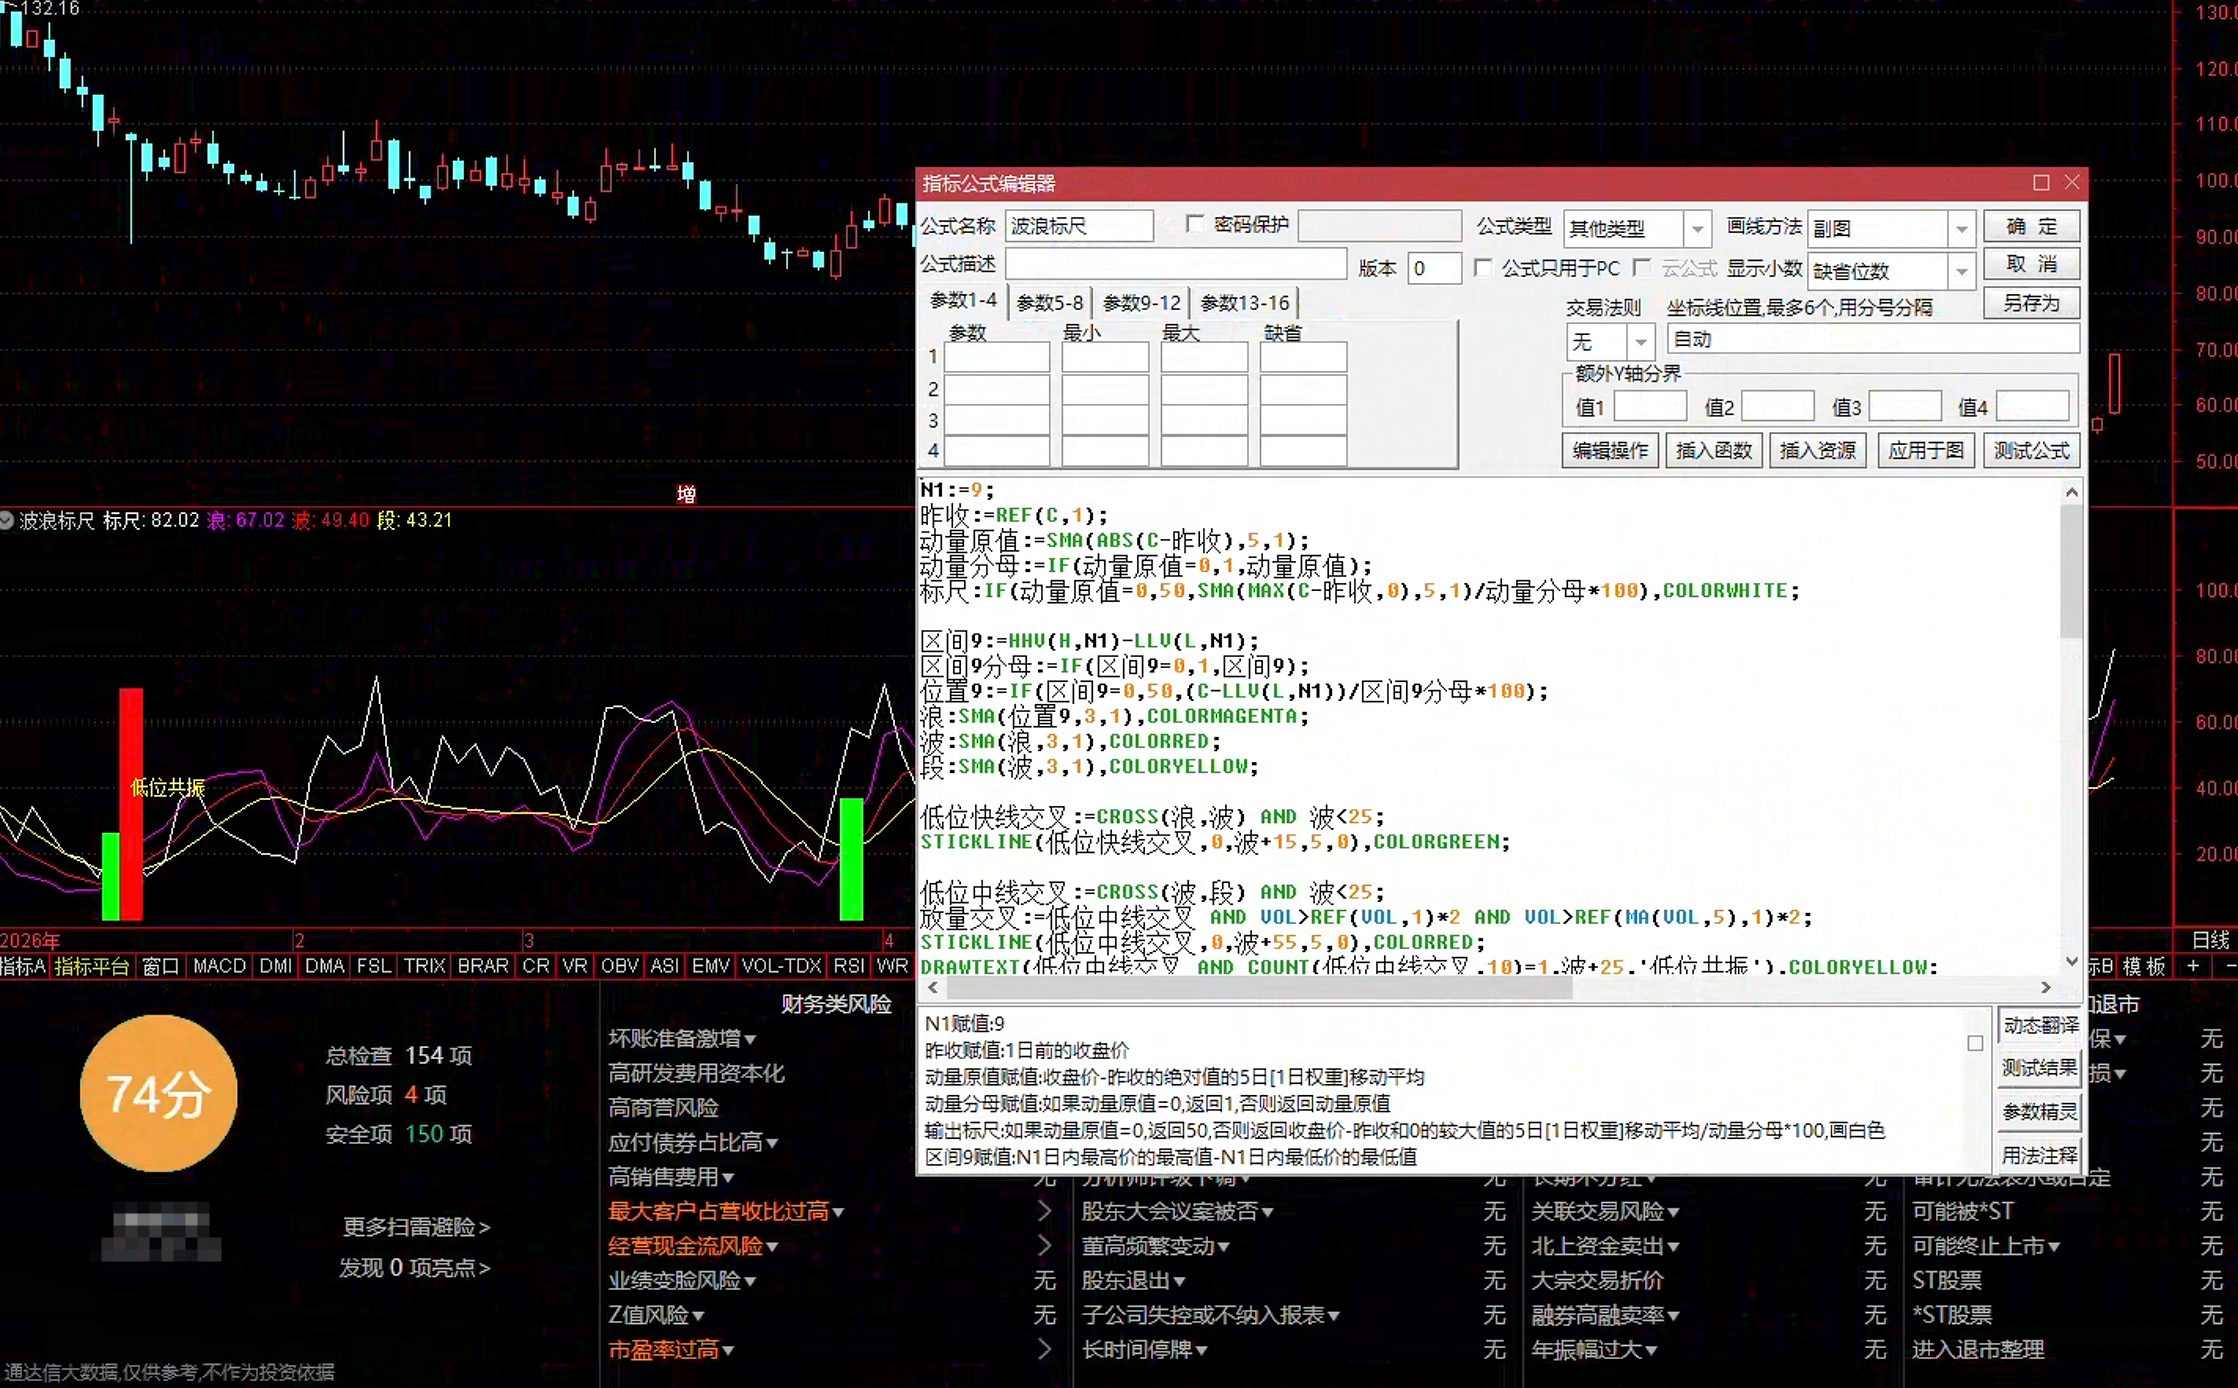Click the 用法注释 button
Viewport: 2238px width, 1388px height.
pyautogui.click(x=2040, y=1156)
